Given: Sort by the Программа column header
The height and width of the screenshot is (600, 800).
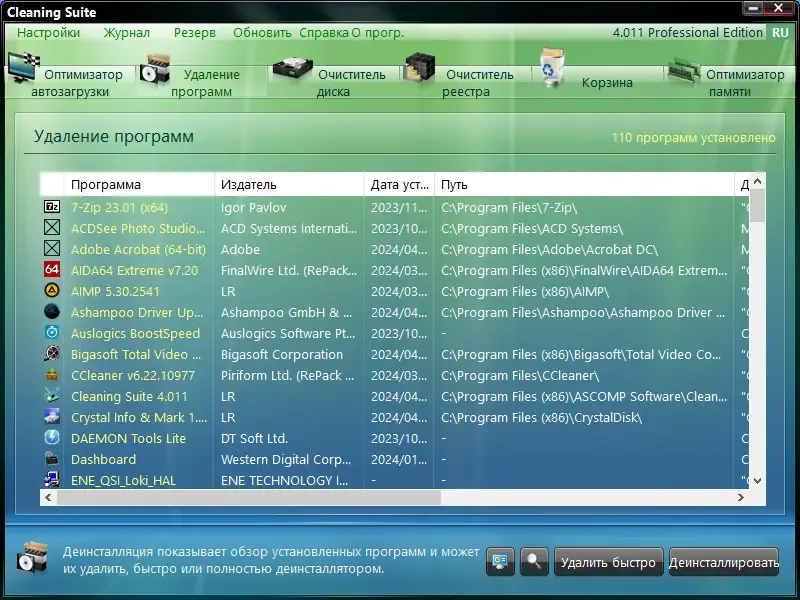Looking at the screenshot, I should tap(139, 184).
